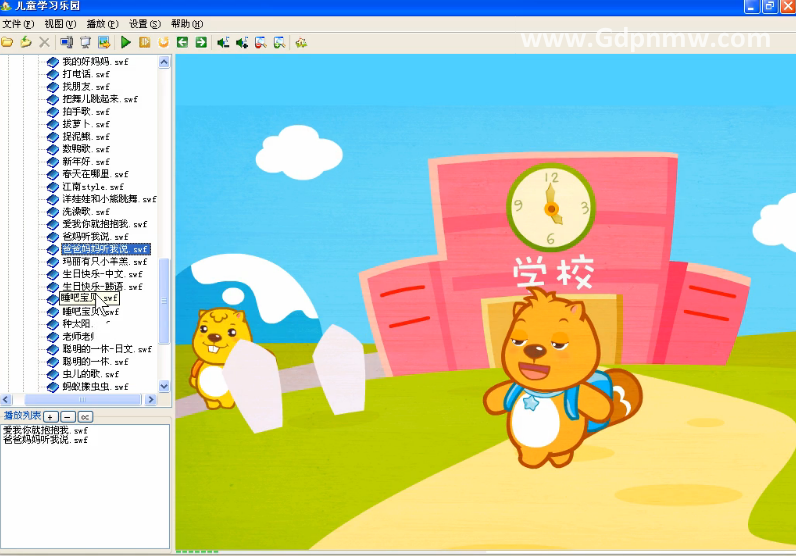
Task: Open the 播放 menu
Action: (103, 24)
